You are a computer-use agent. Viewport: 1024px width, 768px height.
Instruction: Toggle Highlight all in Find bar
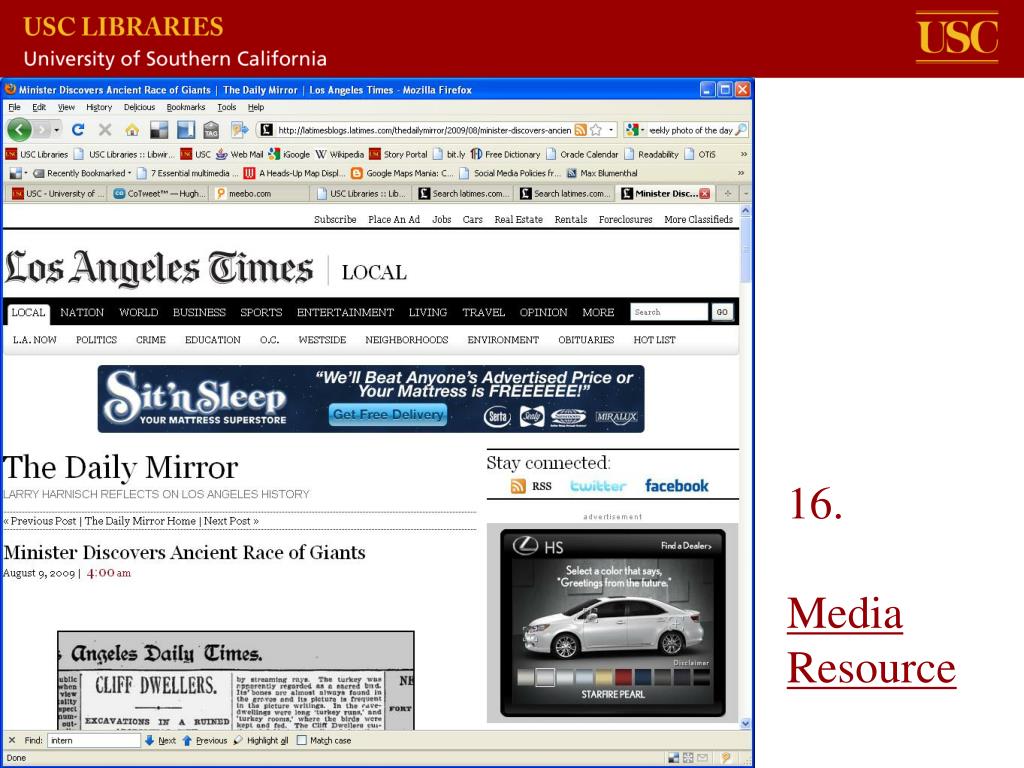pos(261,740)
